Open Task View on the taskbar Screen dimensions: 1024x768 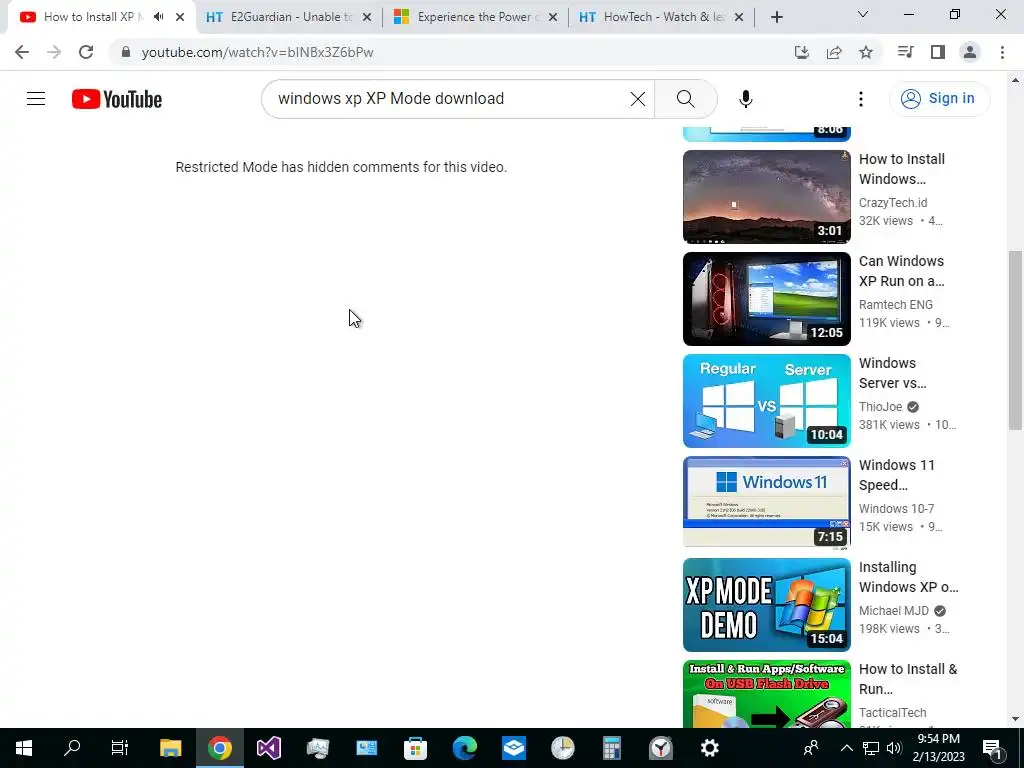(x=120, y=748)
